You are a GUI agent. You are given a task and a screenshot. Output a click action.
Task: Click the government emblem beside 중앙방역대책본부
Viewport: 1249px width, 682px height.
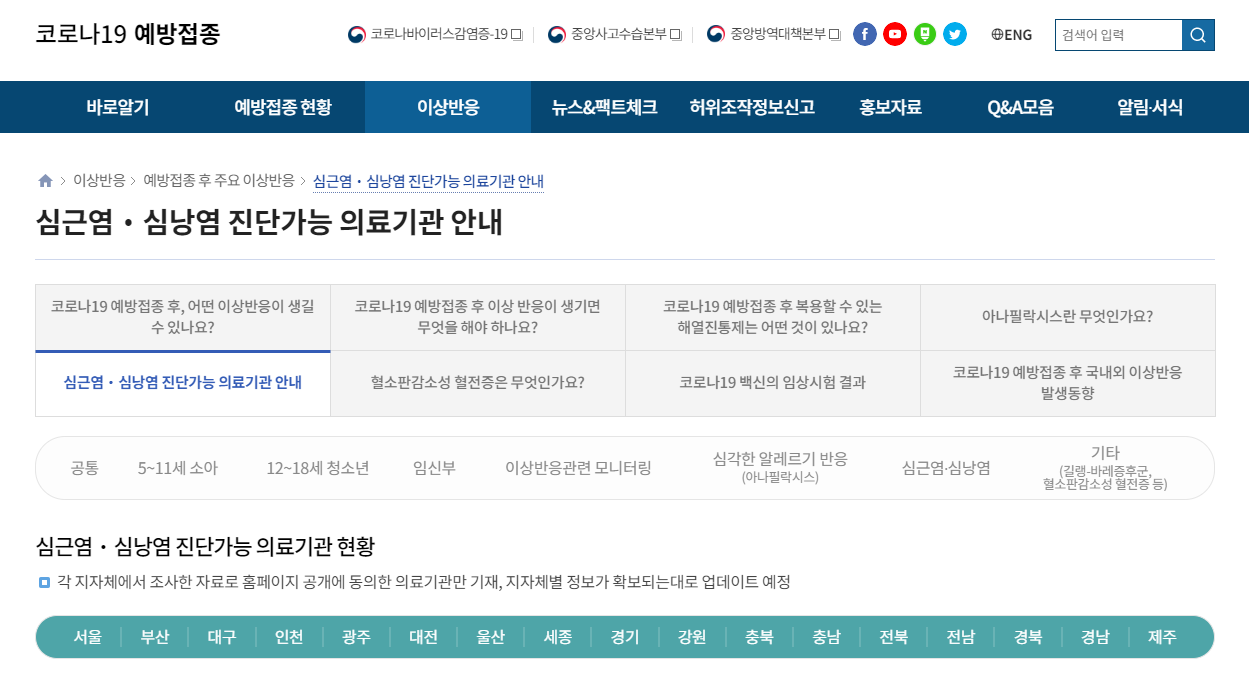pos(713,33)
